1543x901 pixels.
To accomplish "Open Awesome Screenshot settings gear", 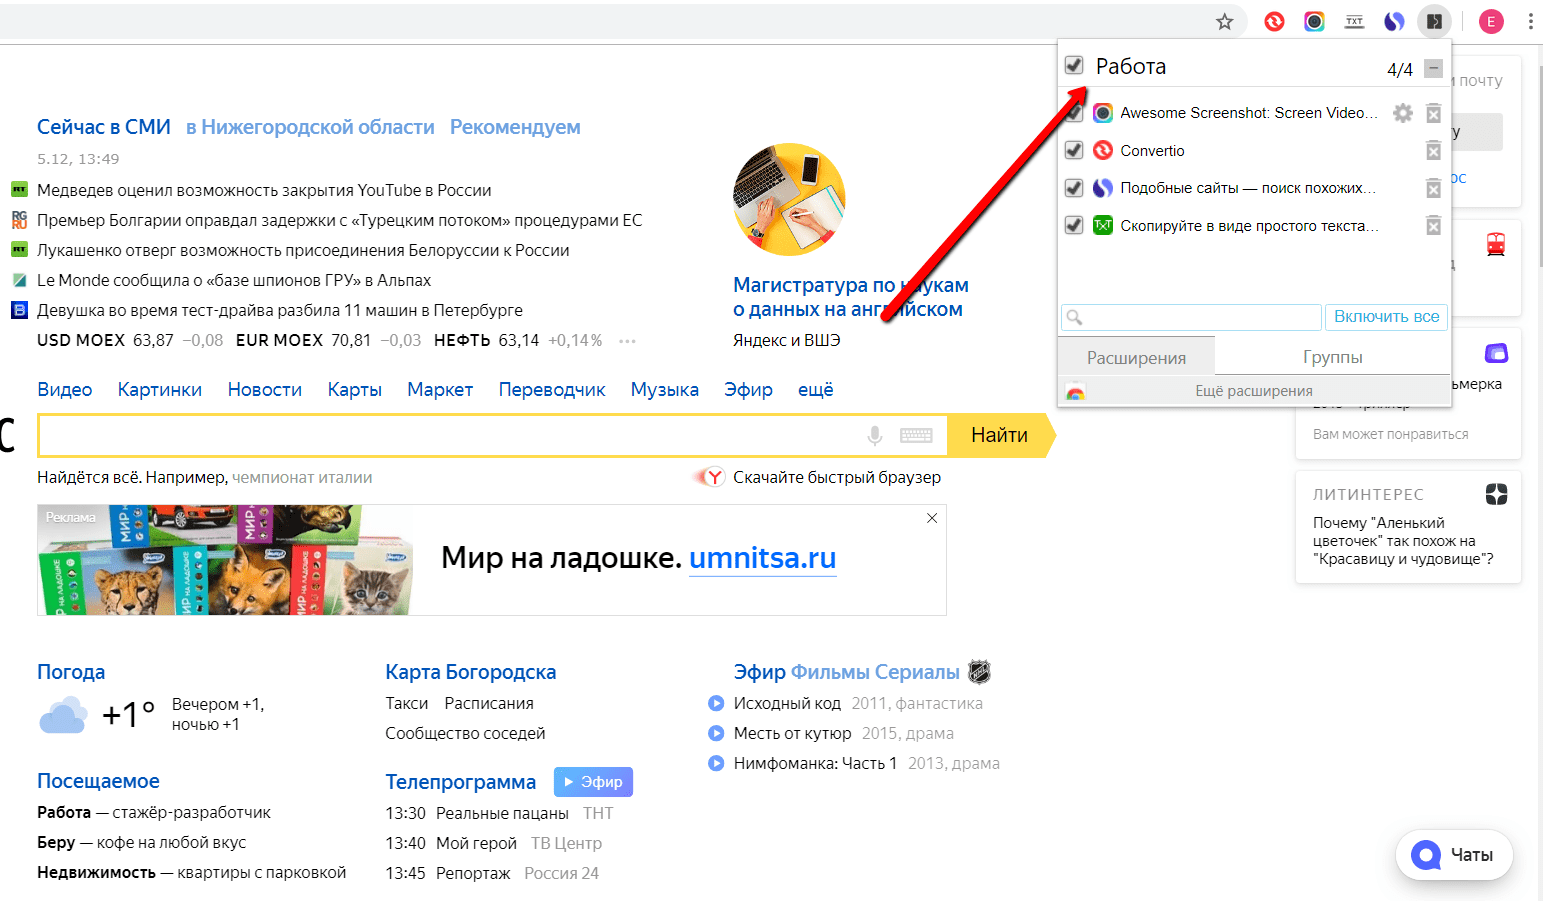I will 1403,113.
